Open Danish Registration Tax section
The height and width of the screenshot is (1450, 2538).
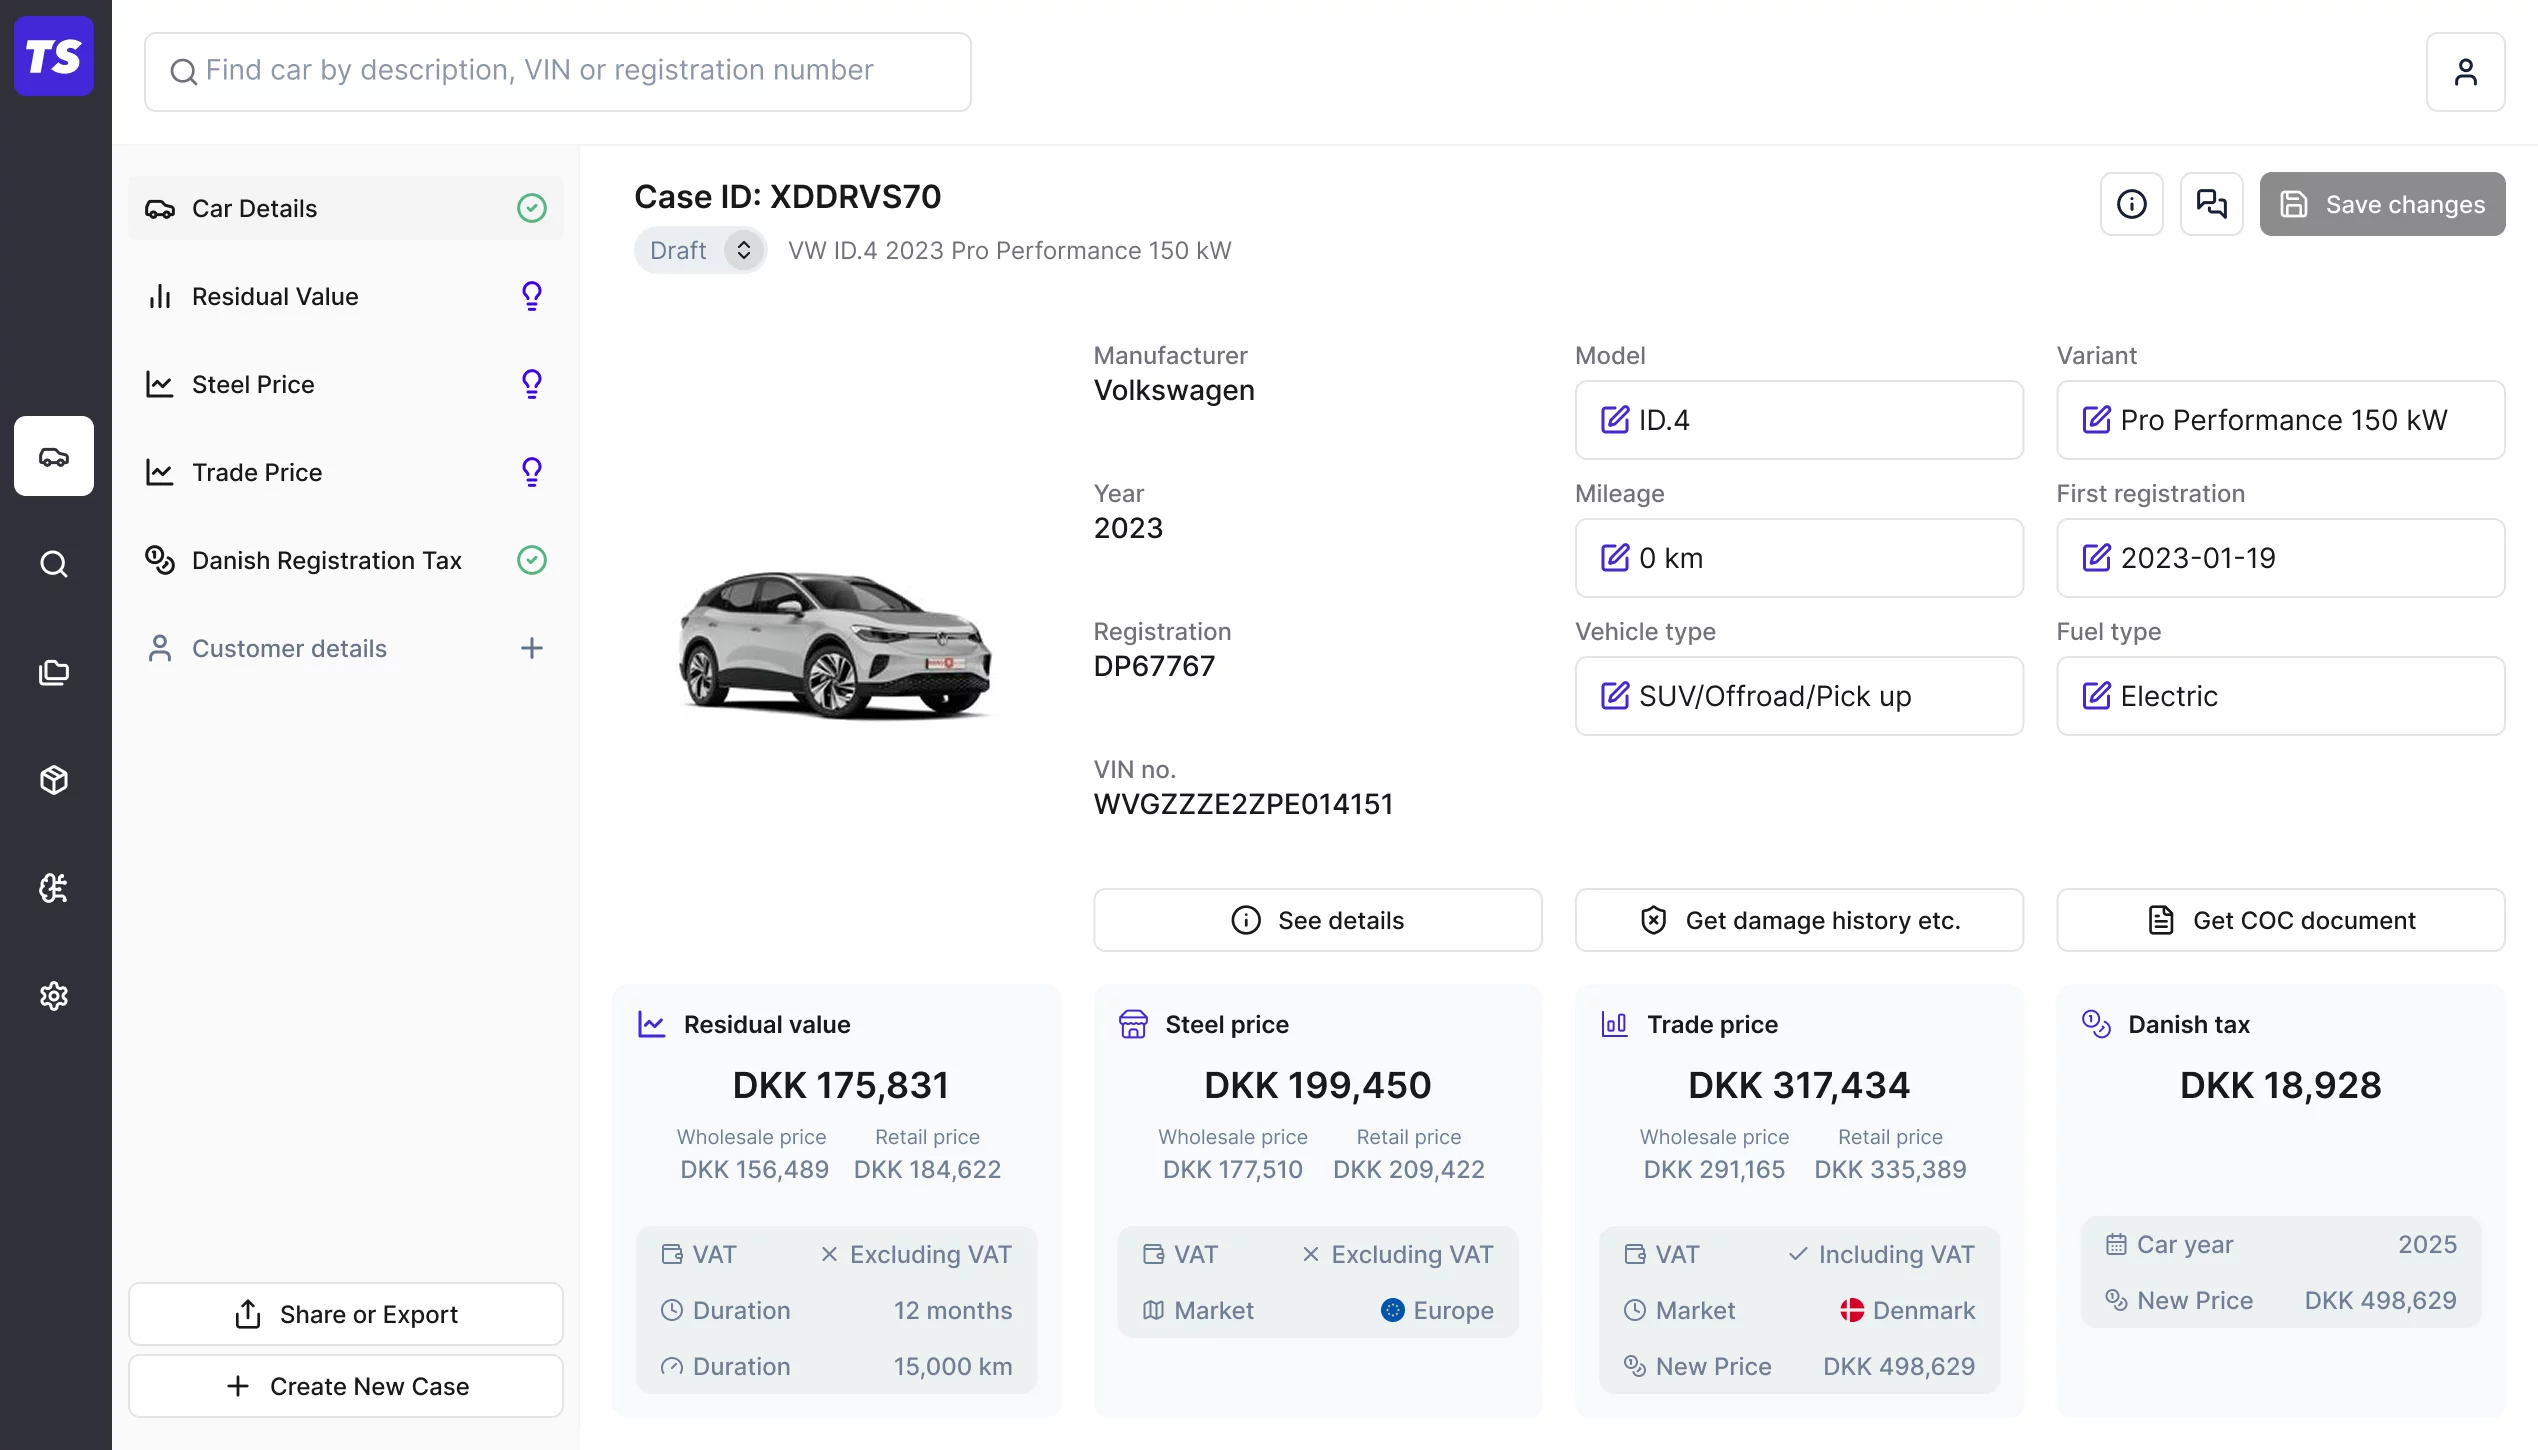326,560
